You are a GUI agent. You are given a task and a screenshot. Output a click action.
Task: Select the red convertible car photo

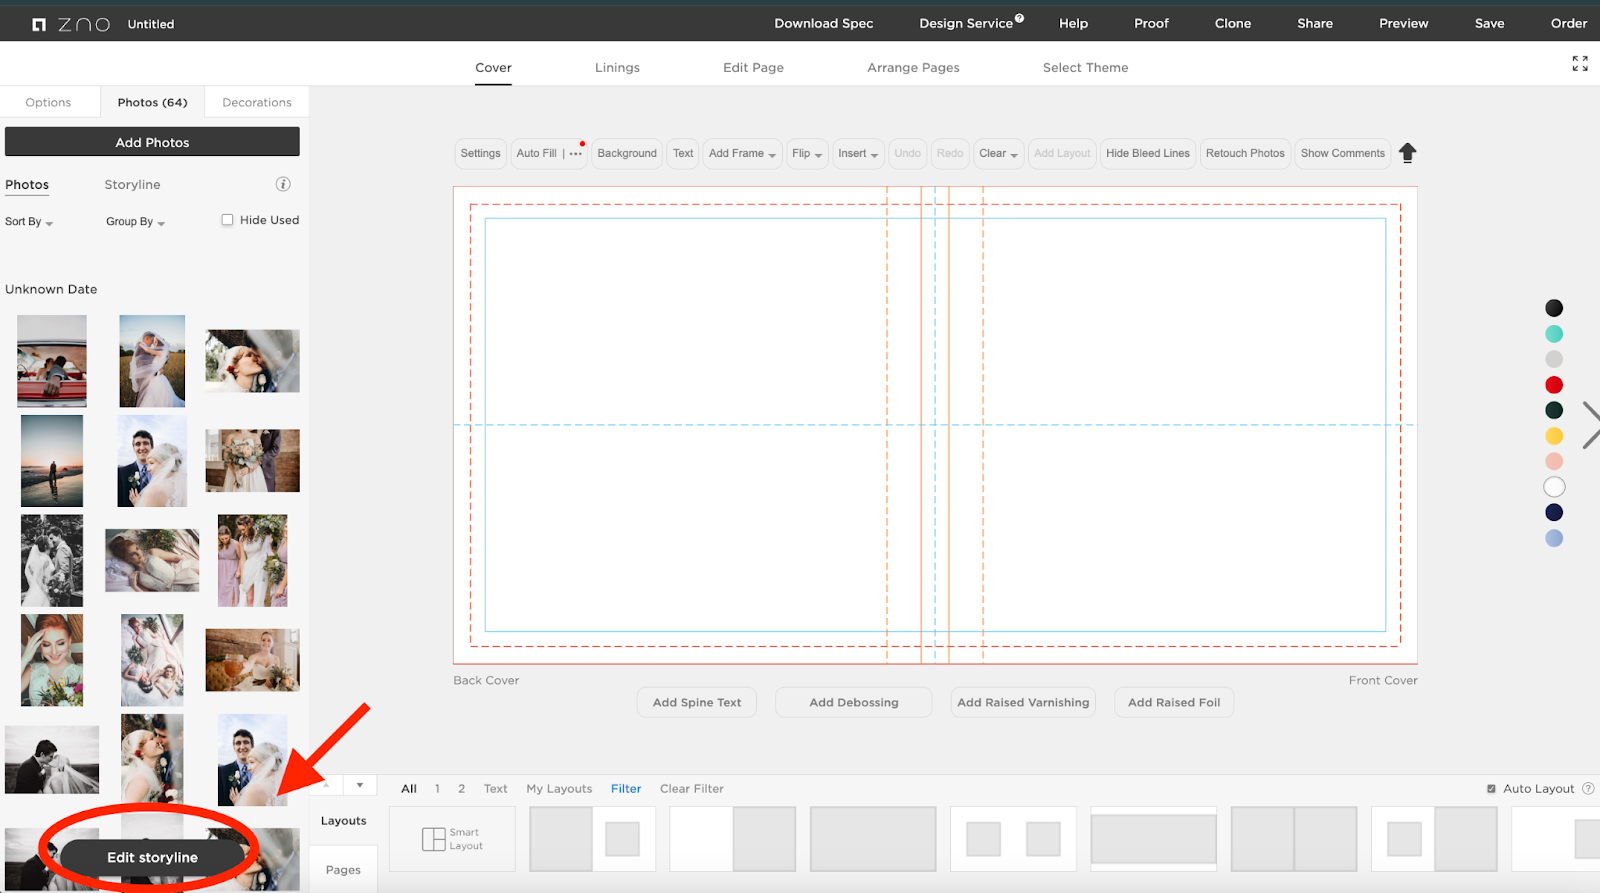(x=52, y=361)
